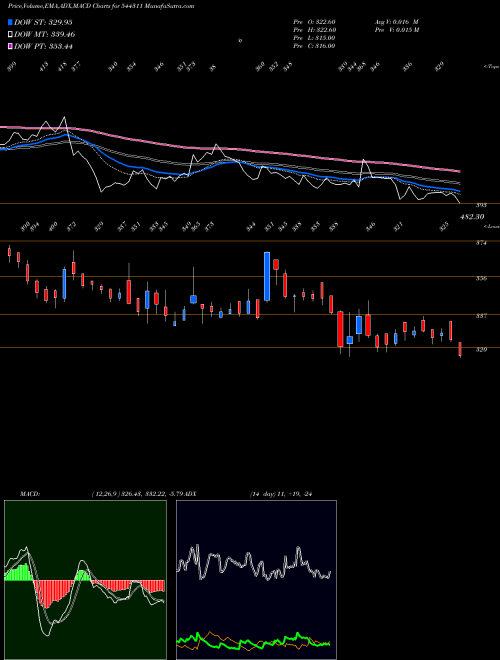This screenshot has height=660, width=500.
Task: Click the ADX (14 day) values text
Action: (281, 494)
